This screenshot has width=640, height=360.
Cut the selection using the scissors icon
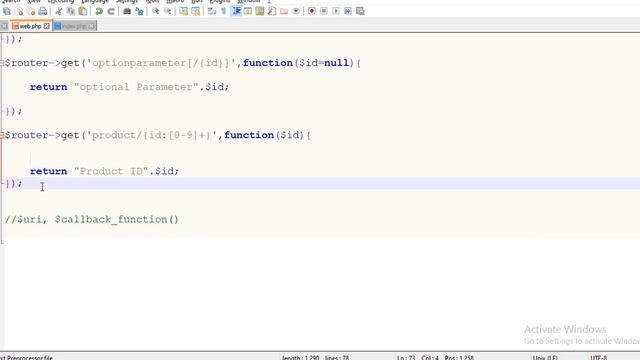[x=59, y=11]
